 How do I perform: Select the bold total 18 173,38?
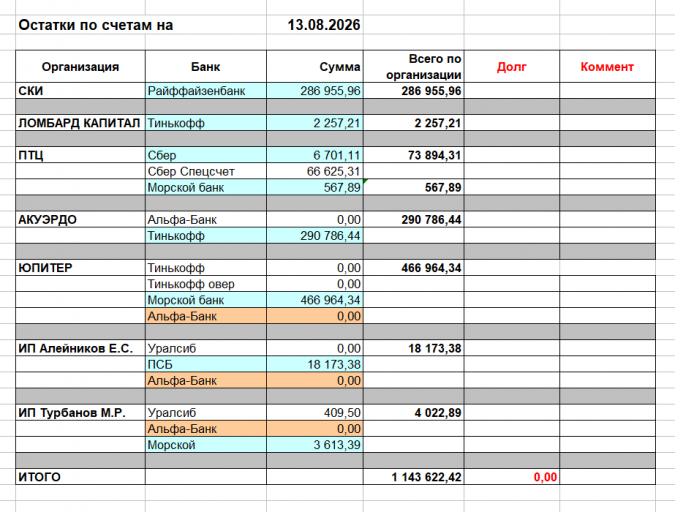pos(414,348)
